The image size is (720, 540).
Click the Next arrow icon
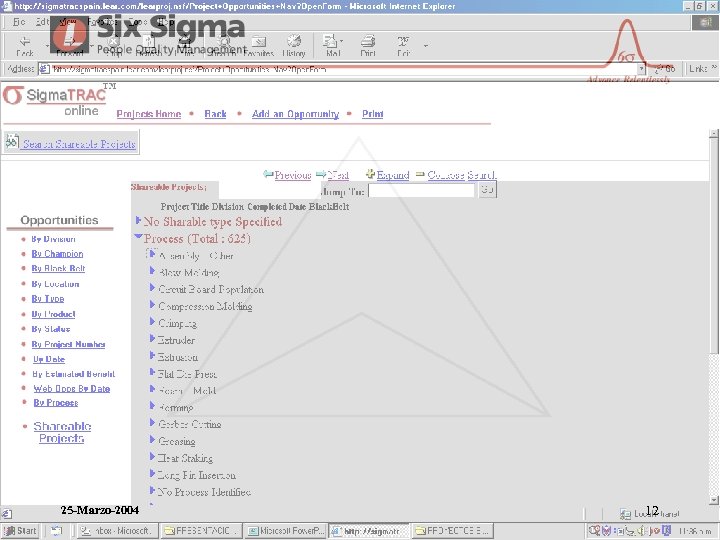[321, 174]
